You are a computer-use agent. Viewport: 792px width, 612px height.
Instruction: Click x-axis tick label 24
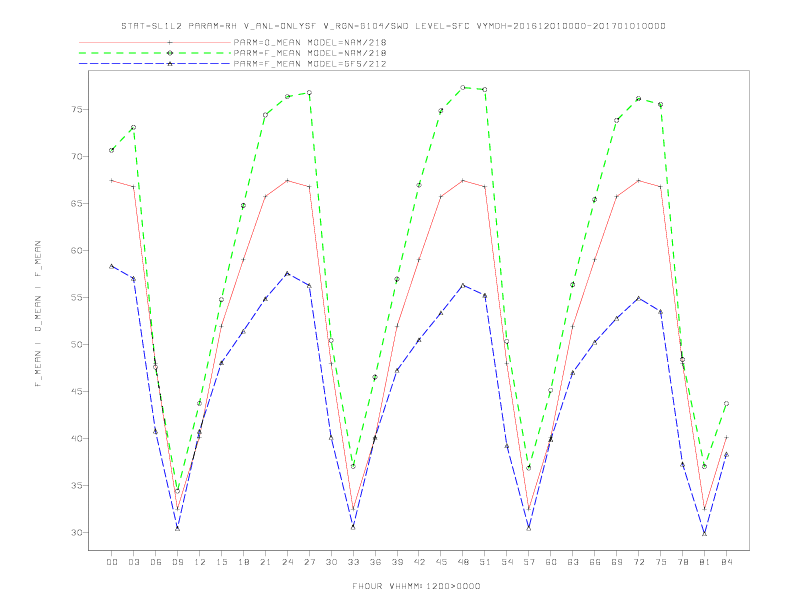coord(287,562)
